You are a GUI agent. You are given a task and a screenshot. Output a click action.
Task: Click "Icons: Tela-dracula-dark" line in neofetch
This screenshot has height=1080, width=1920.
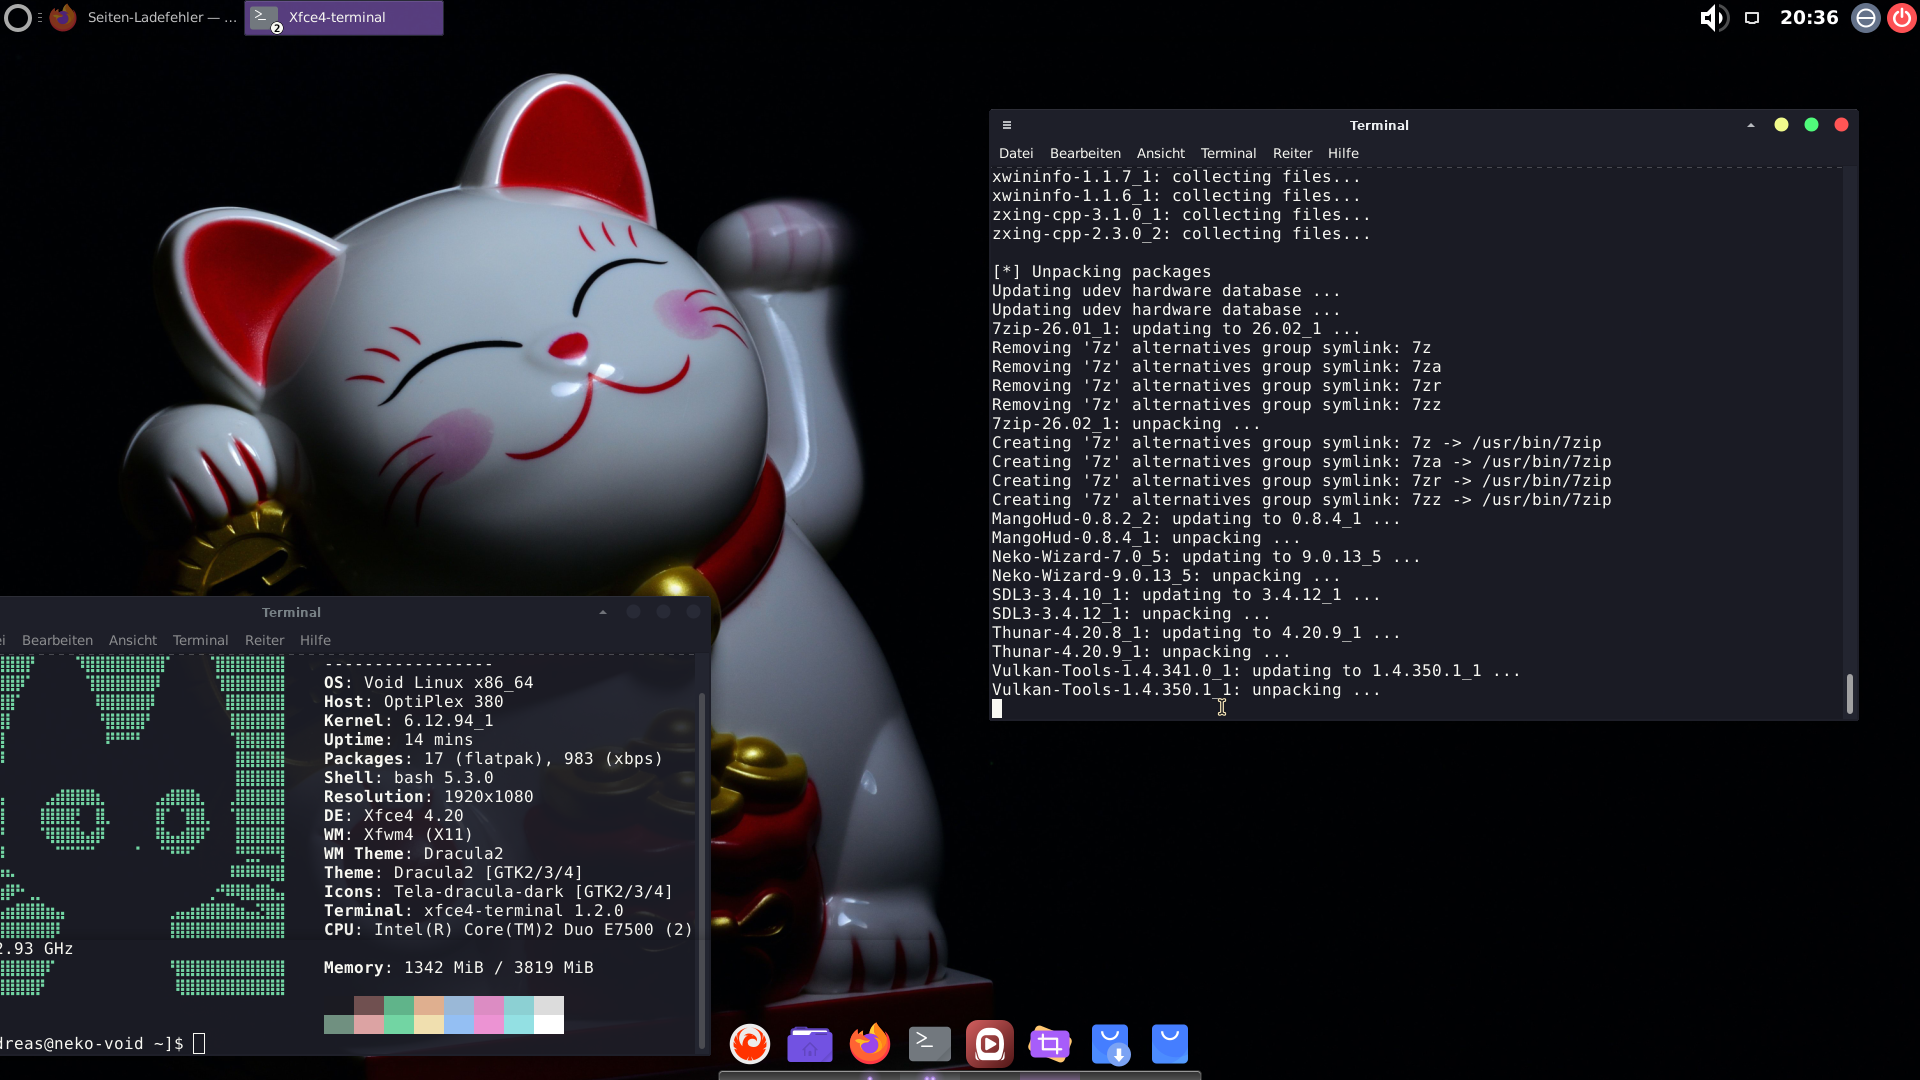[498, 892]
